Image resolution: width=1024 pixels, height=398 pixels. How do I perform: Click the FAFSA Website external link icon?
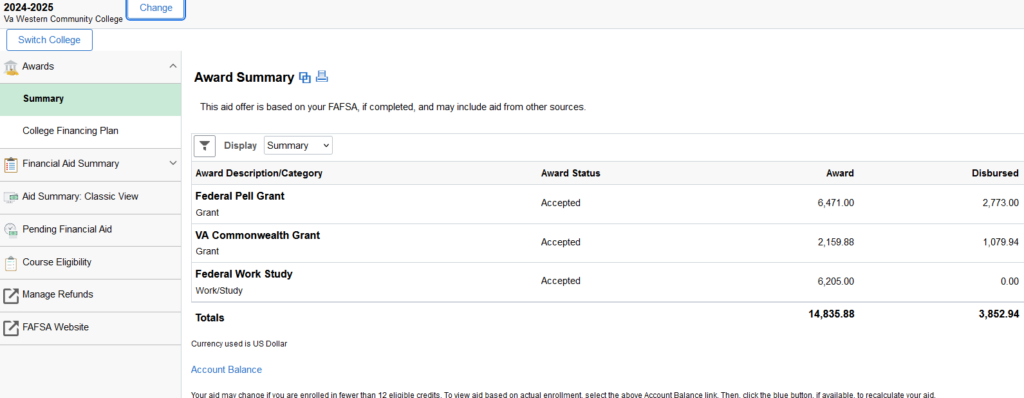point(10,328)
